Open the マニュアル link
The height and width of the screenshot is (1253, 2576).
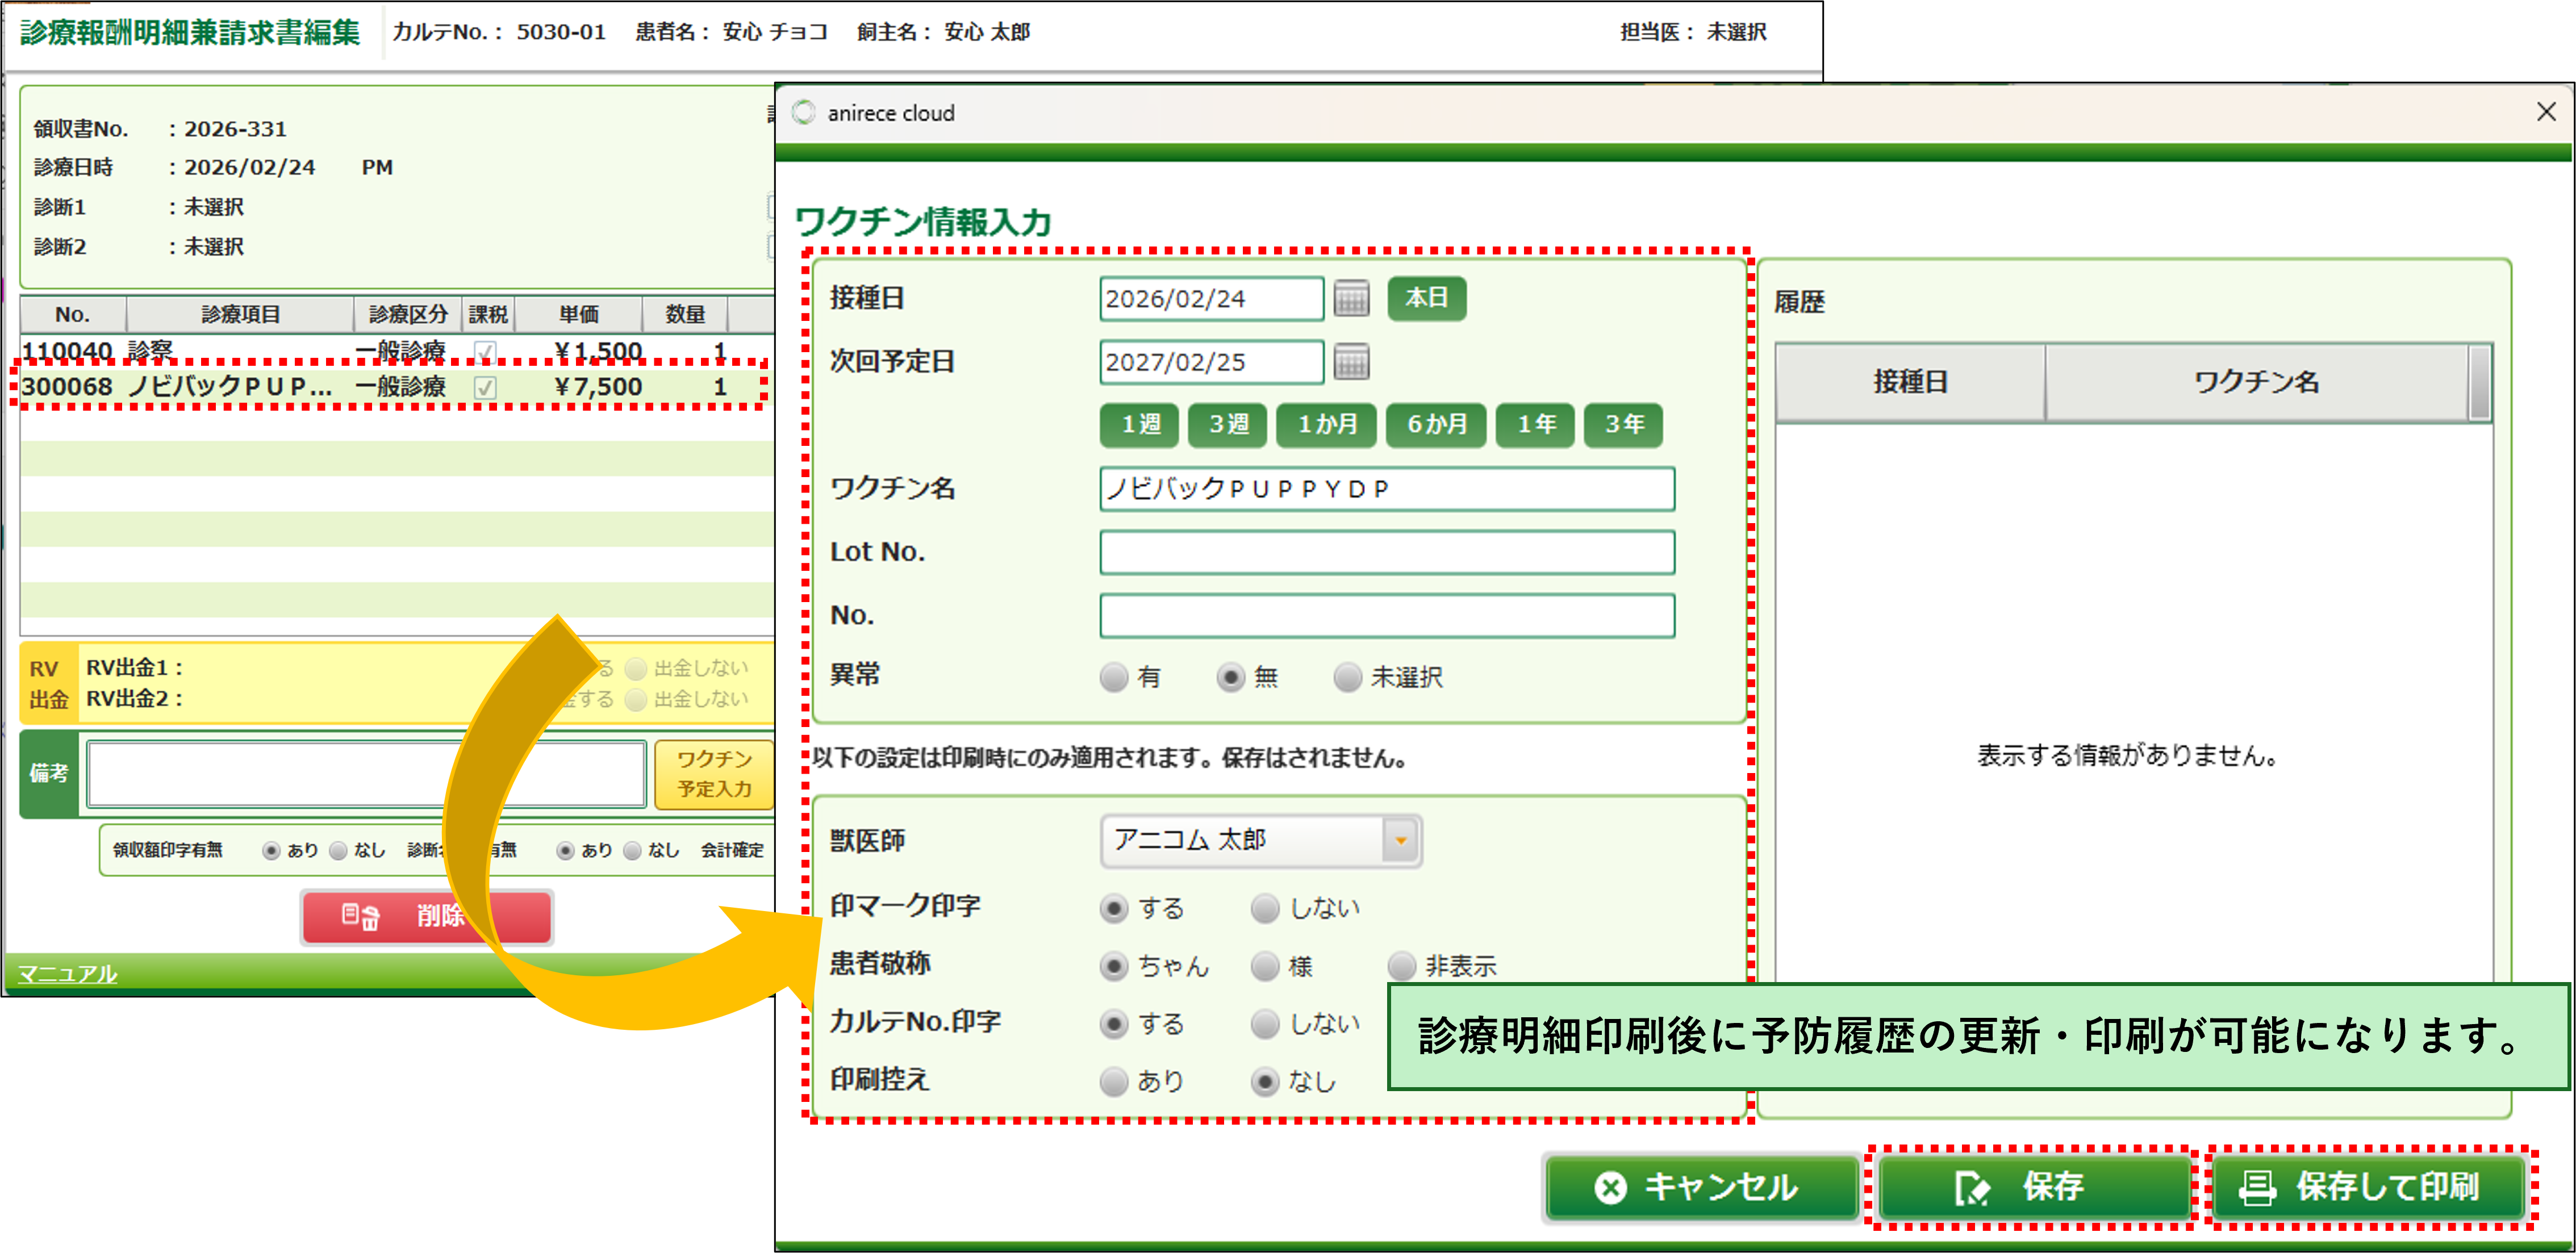(67, 973)
